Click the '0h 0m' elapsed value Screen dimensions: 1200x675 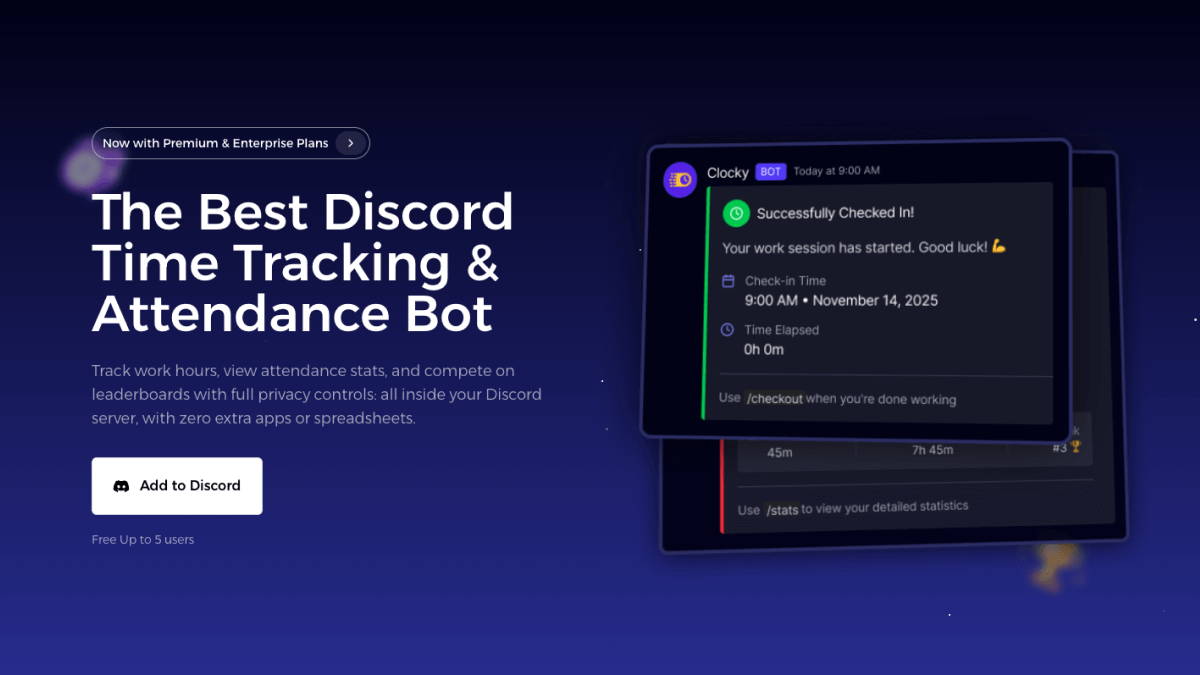point(764,350)
